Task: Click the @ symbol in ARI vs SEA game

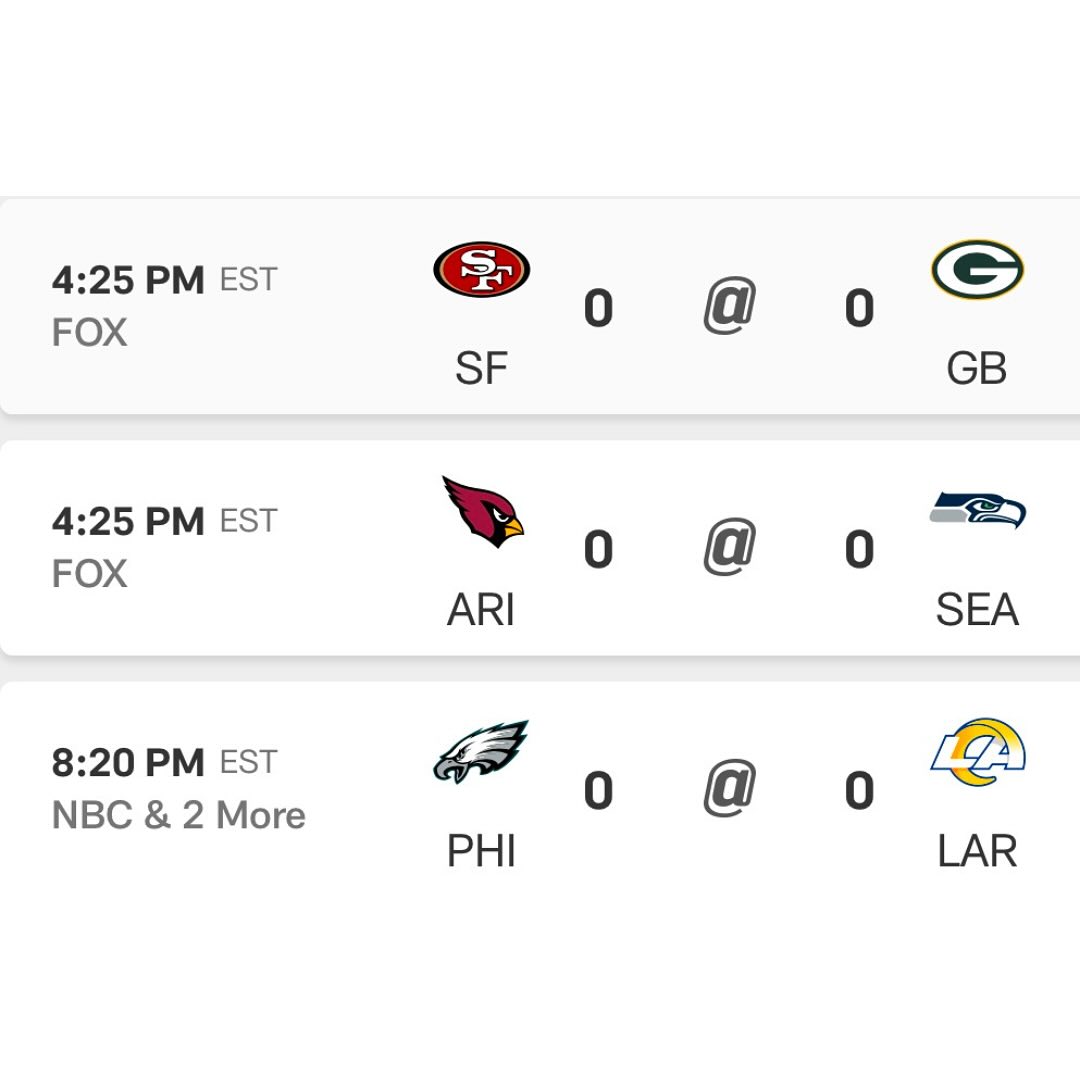Action: pos(729,546)
